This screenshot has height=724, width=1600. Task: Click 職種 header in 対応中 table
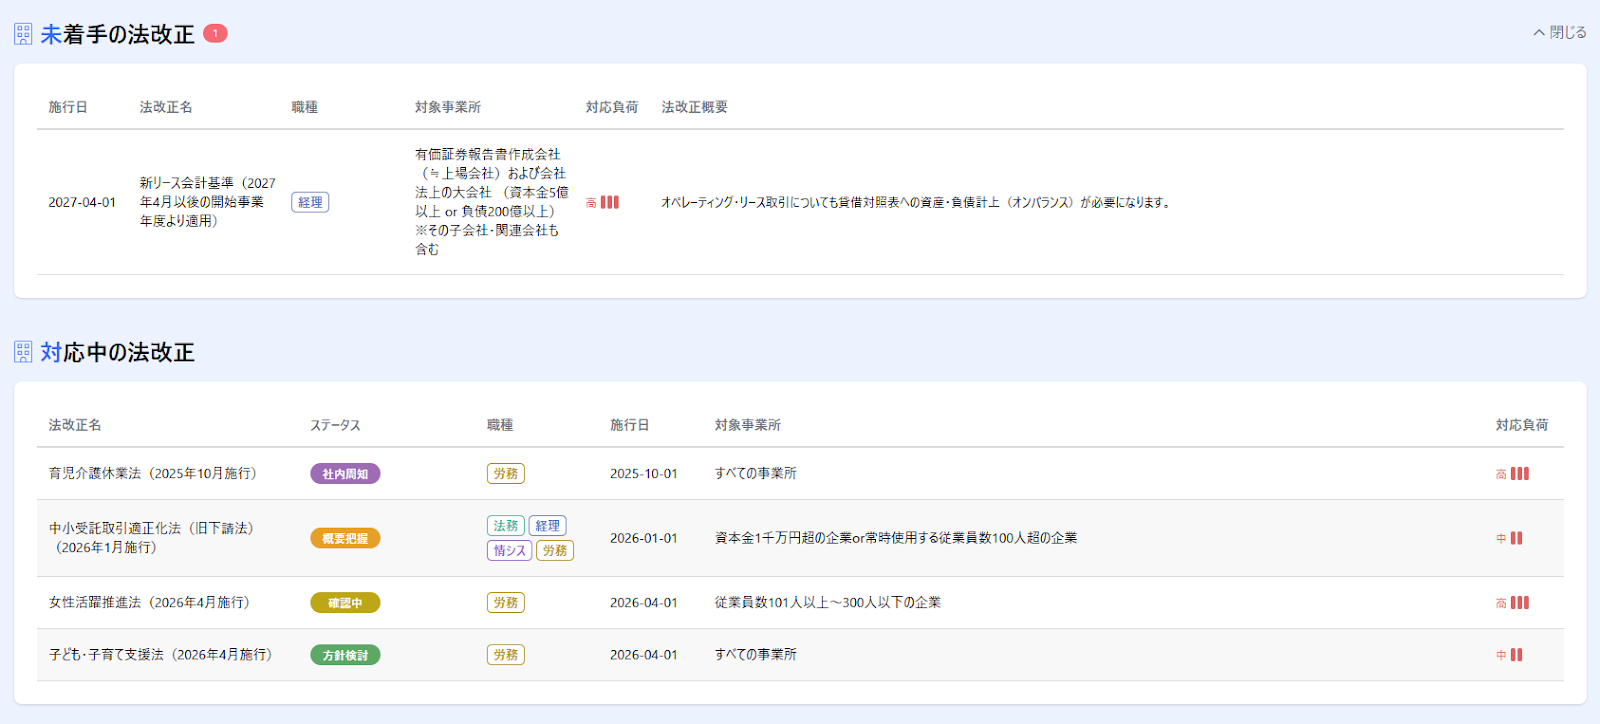tap(500, 425)
